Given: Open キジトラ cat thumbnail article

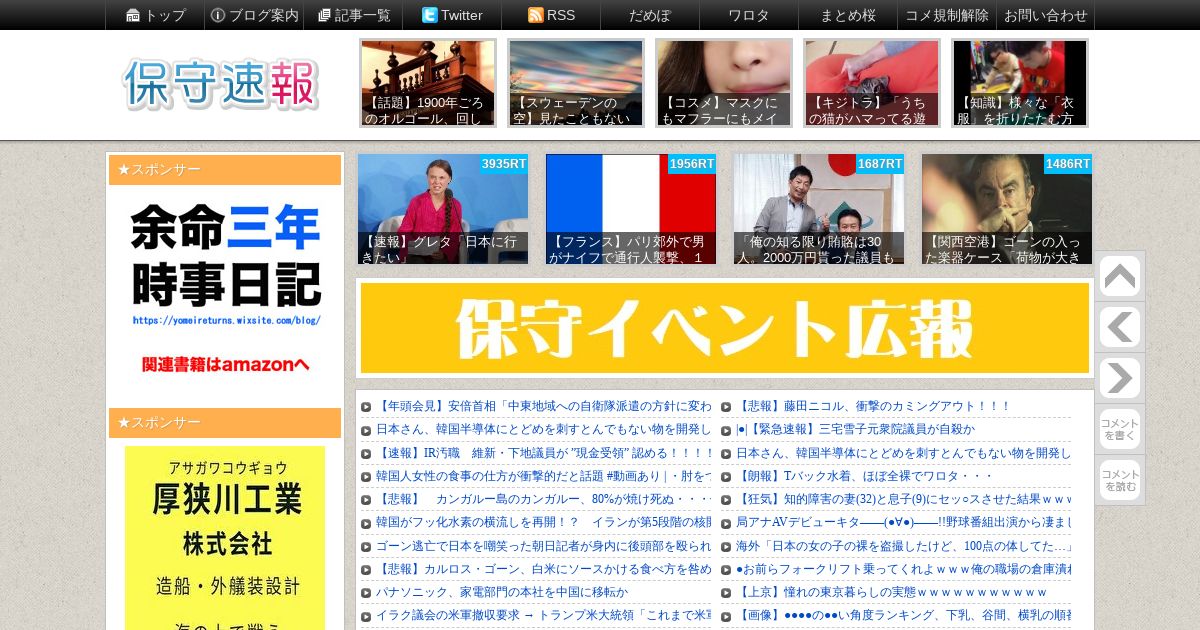Looking at the screenshot, I should pyautogui.click(x=872, y=83).
